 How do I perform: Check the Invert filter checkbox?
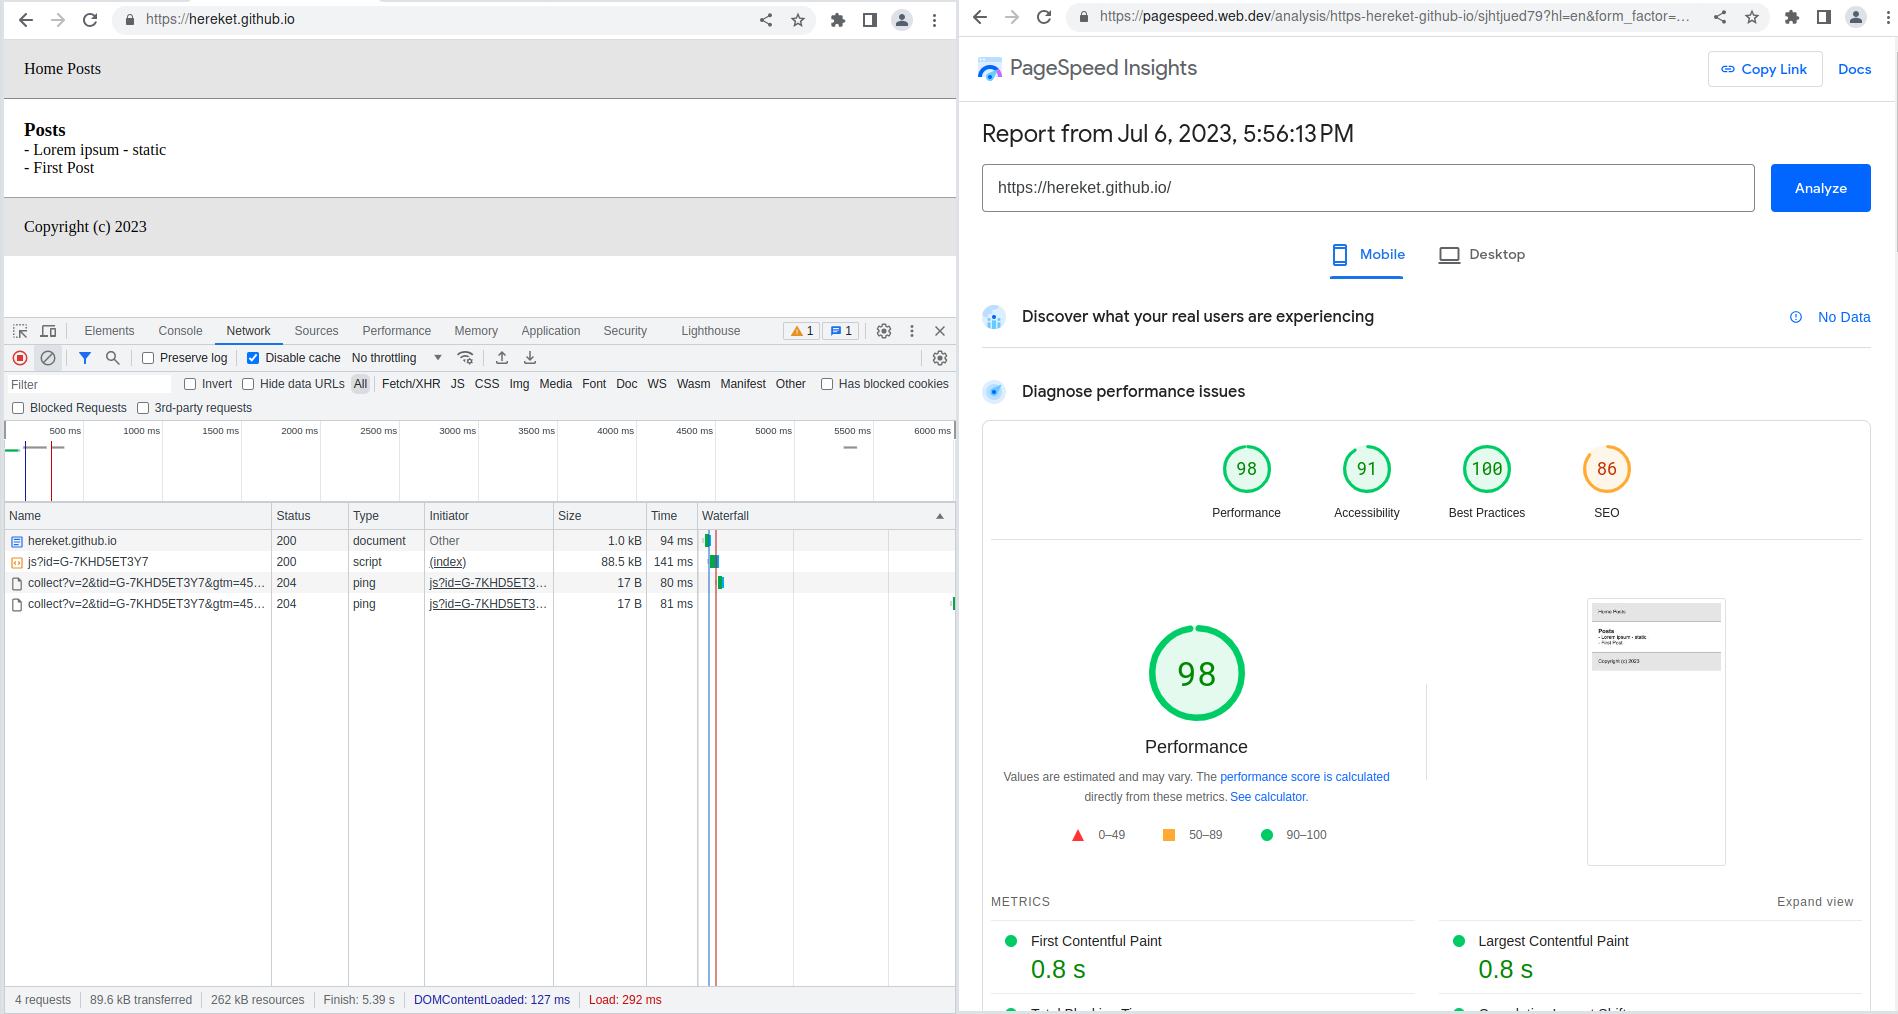tap(190, 384)
